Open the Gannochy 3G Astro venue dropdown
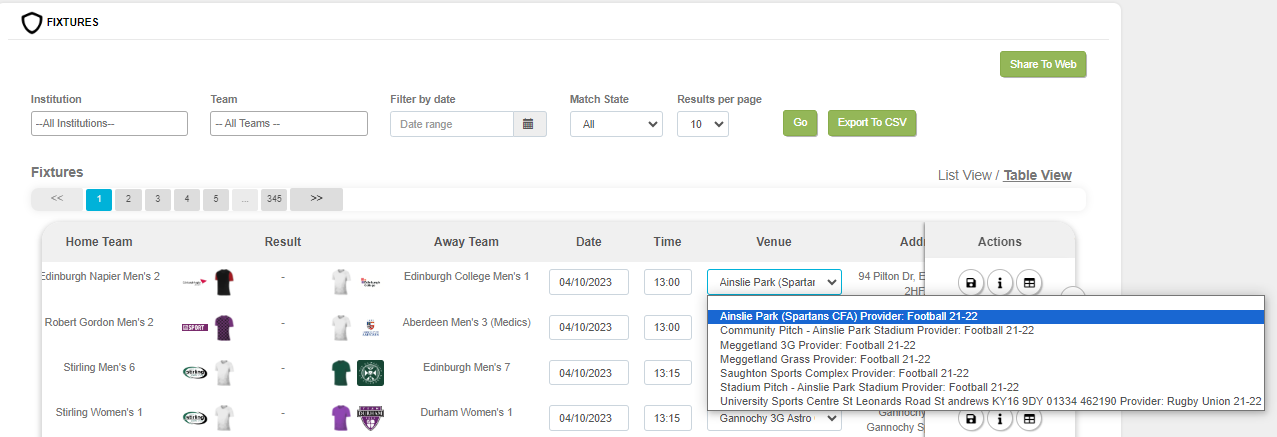This screenshot has height=437, width=1277. click(x=774, y=418)
